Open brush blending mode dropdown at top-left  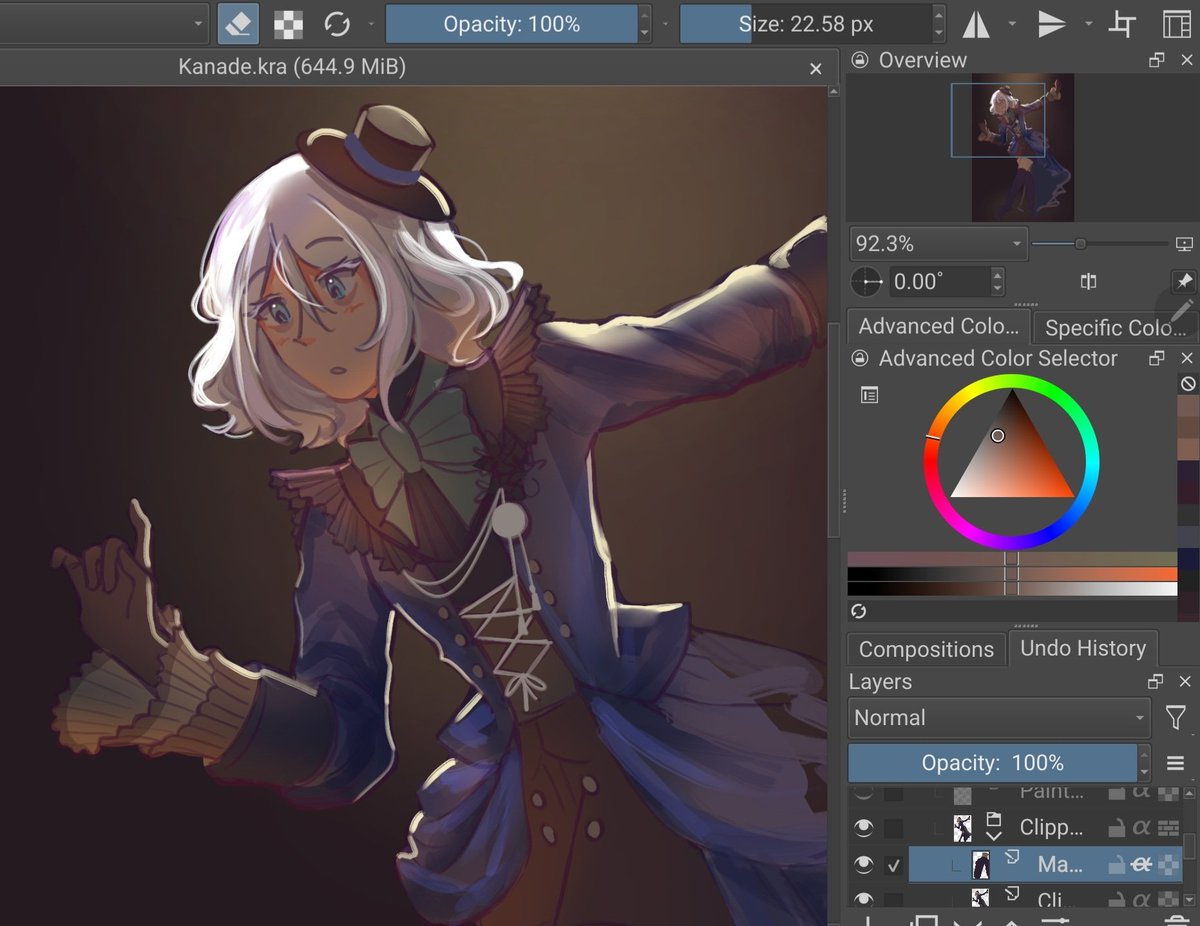click(x=104, y=23)
